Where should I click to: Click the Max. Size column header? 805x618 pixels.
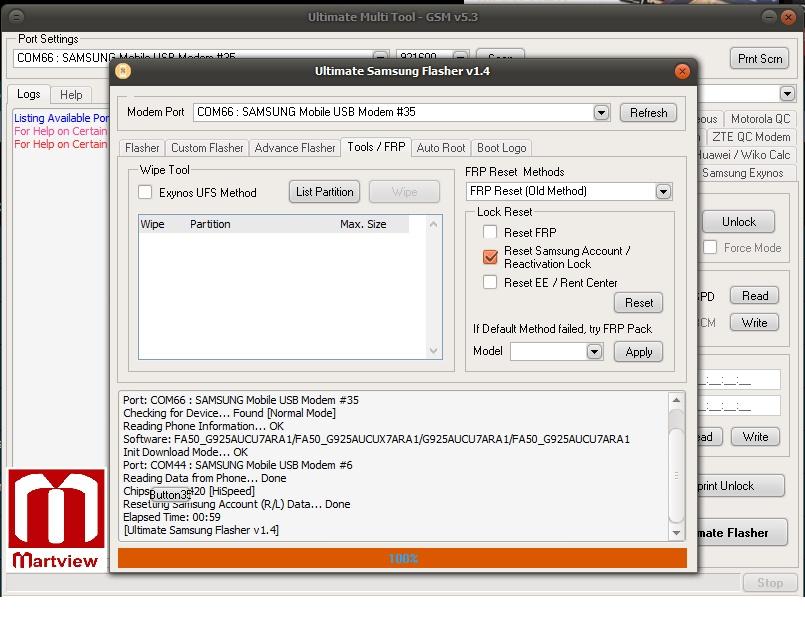[x=363, y=224]
